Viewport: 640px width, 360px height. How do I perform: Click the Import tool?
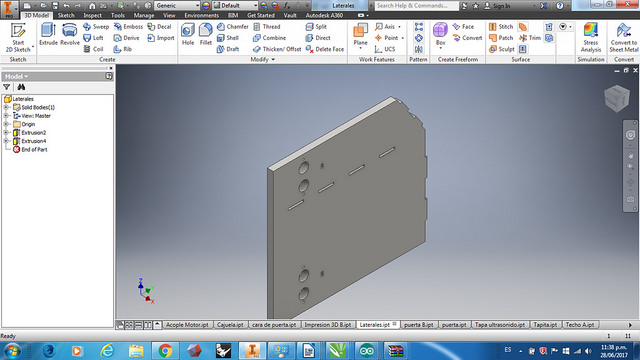coord(161,38)
